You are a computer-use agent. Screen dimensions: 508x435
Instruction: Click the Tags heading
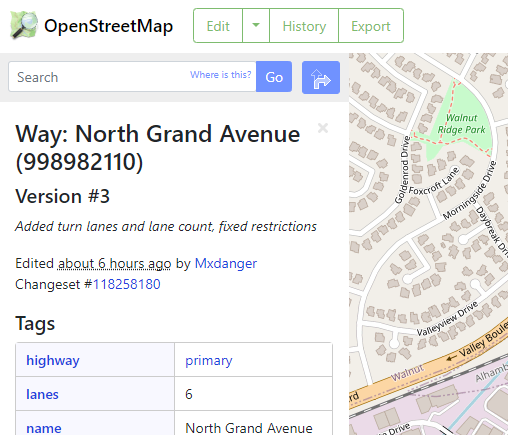tap(35, 323)
